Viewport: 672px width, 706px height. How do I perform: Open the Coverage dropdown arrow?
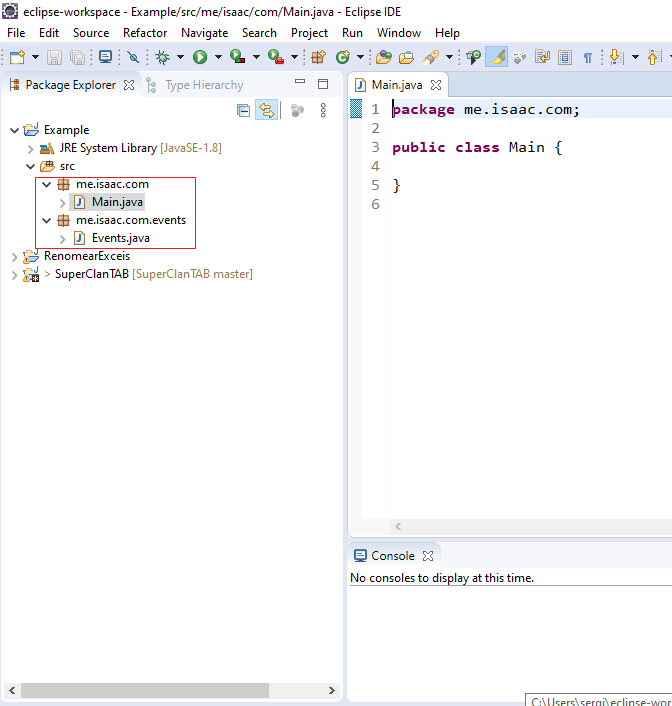click(256, 57)
